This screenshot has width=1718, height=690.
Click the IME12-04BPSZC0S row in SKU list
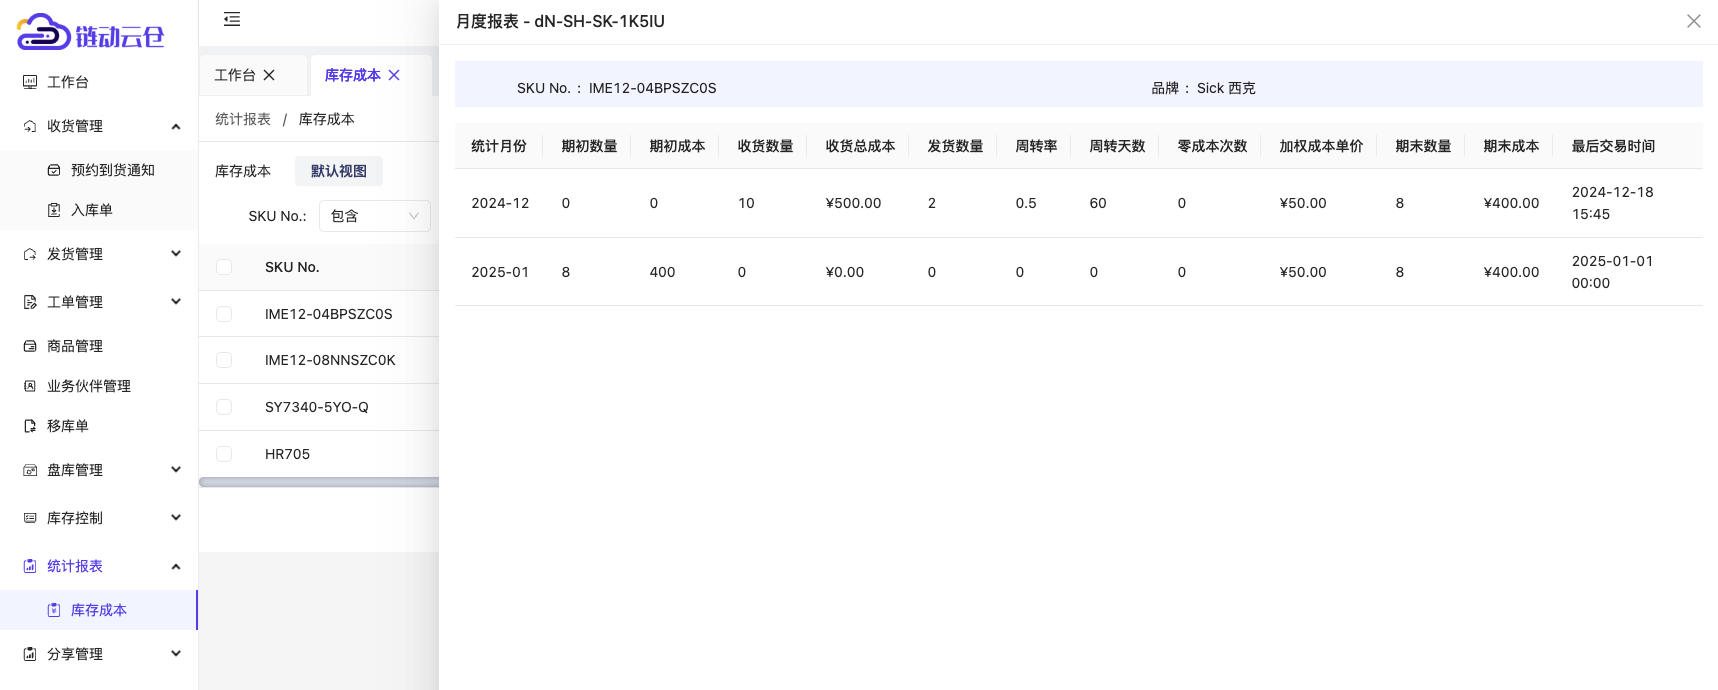[x=319, y=314]
